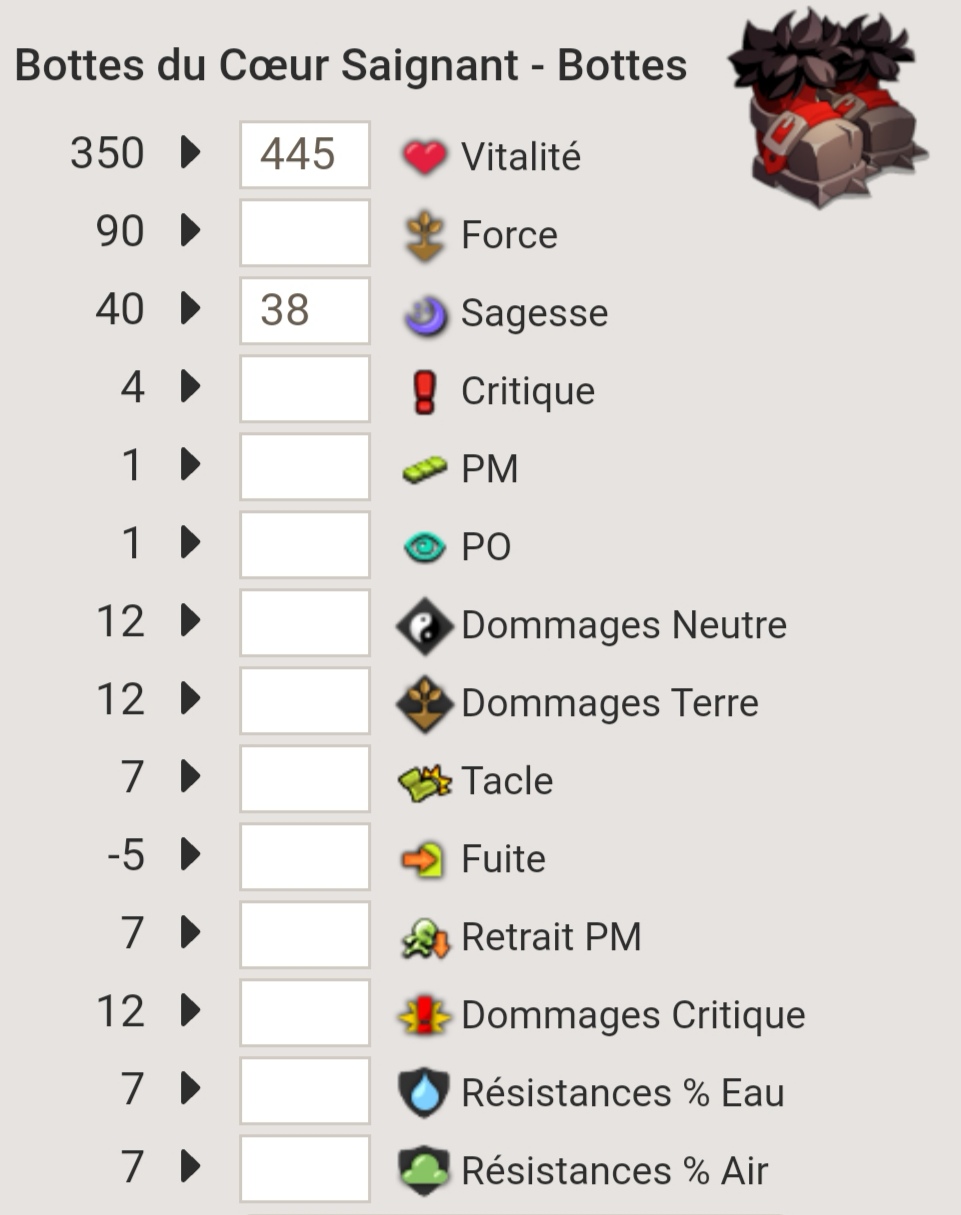Click the Sagesse moon icon
The height and width of the screenshot is (1215, 961).
[x=425, y=314]
